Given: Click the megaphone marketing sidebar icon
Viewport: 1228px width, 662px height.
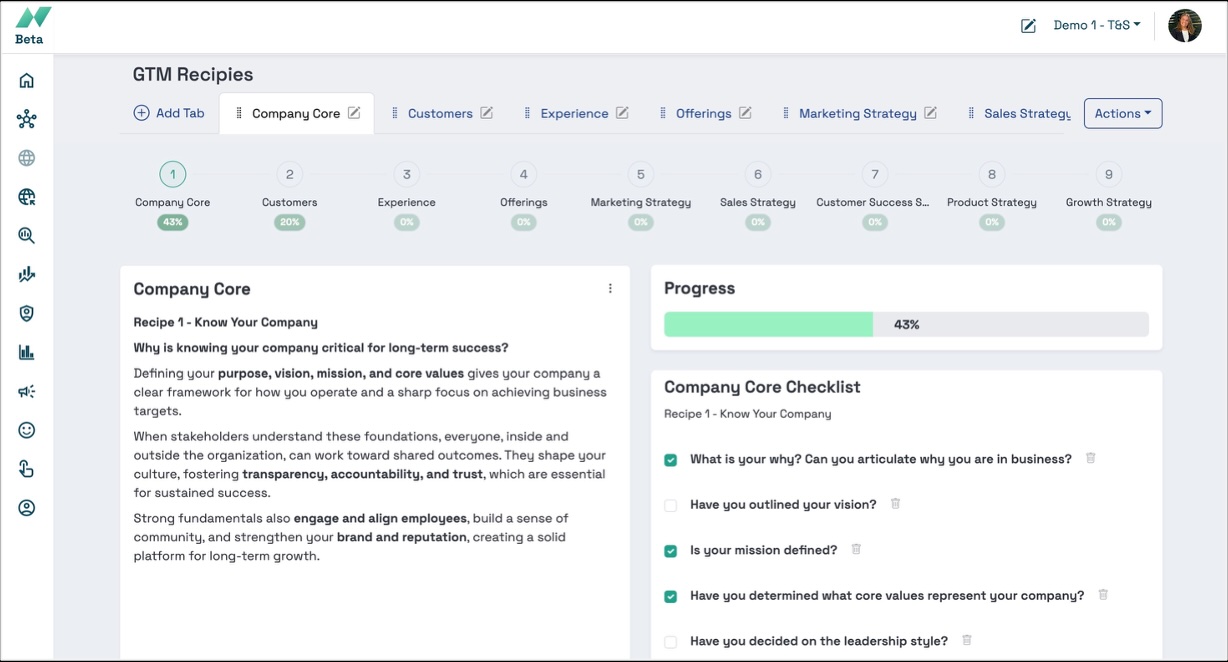Looking at the screenshot, I should pos(27,392).
